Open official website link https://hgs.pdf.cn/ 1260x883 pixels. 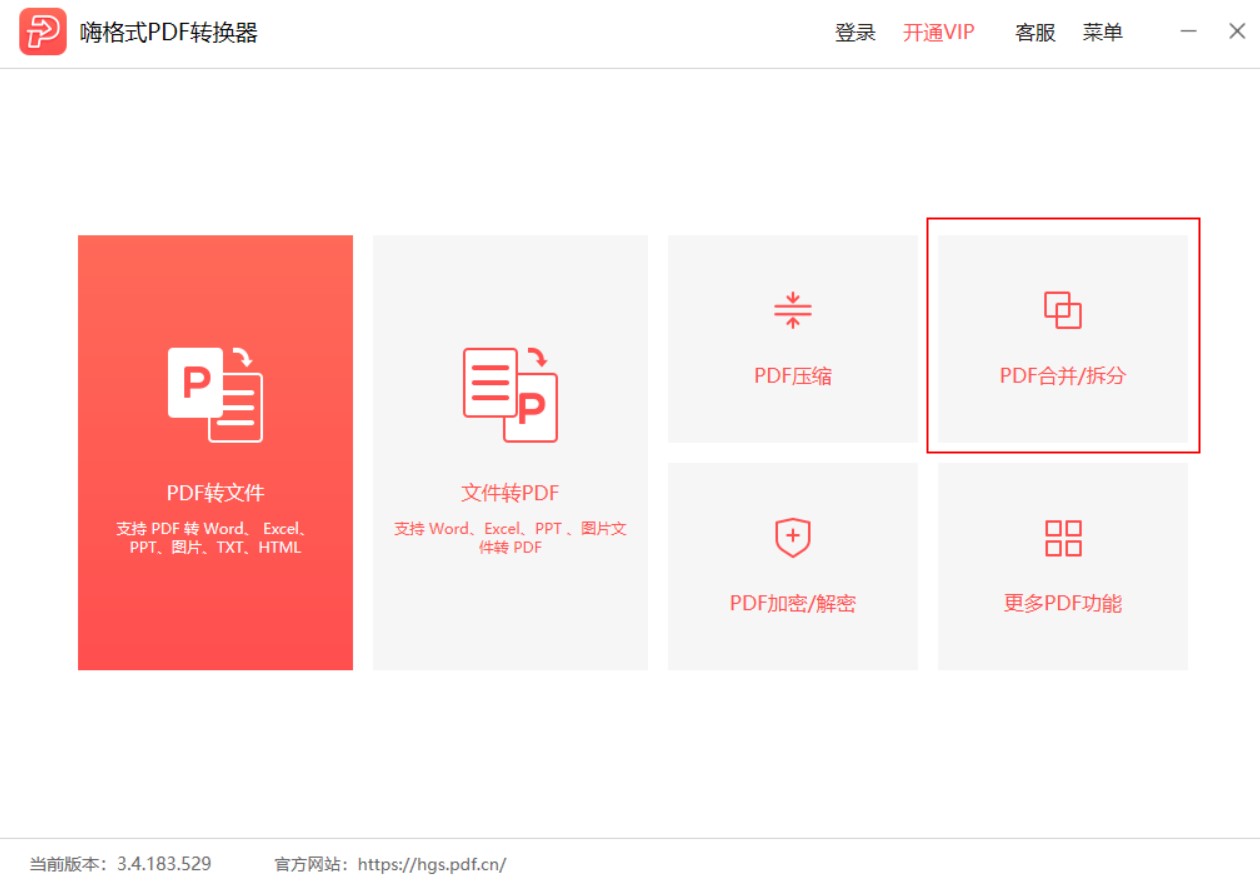coord(432,864)
